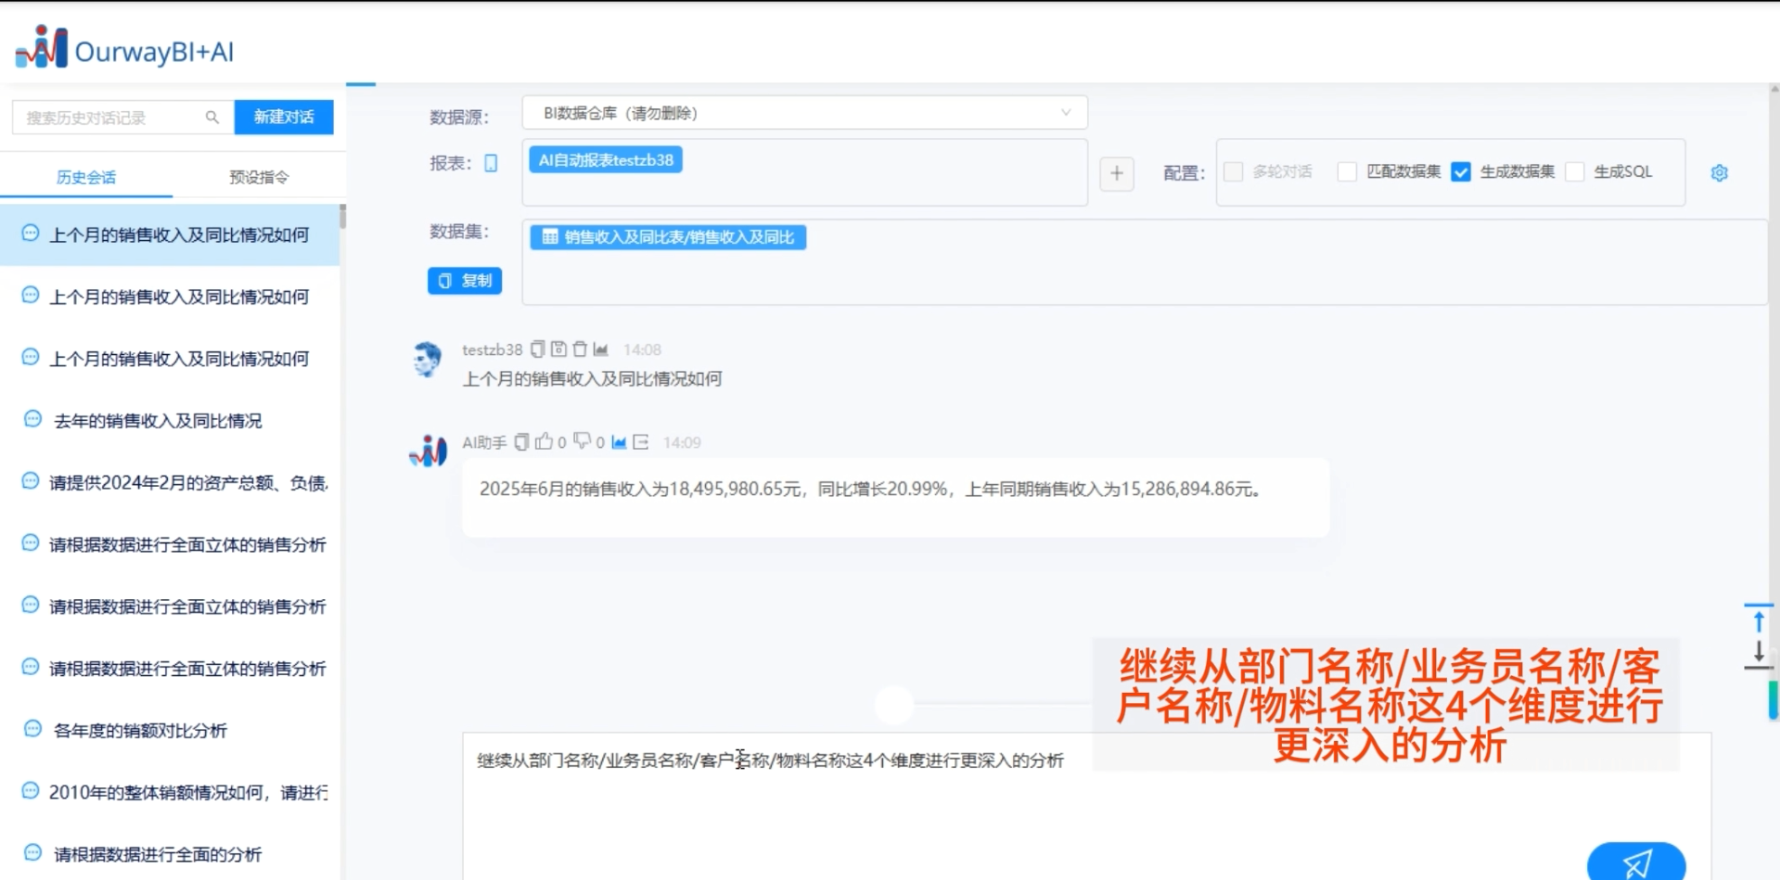Open the 2010年的整体销额情况如何 conversation
The height and width of the screenshot is (880, 1780).
pos(170,793)
